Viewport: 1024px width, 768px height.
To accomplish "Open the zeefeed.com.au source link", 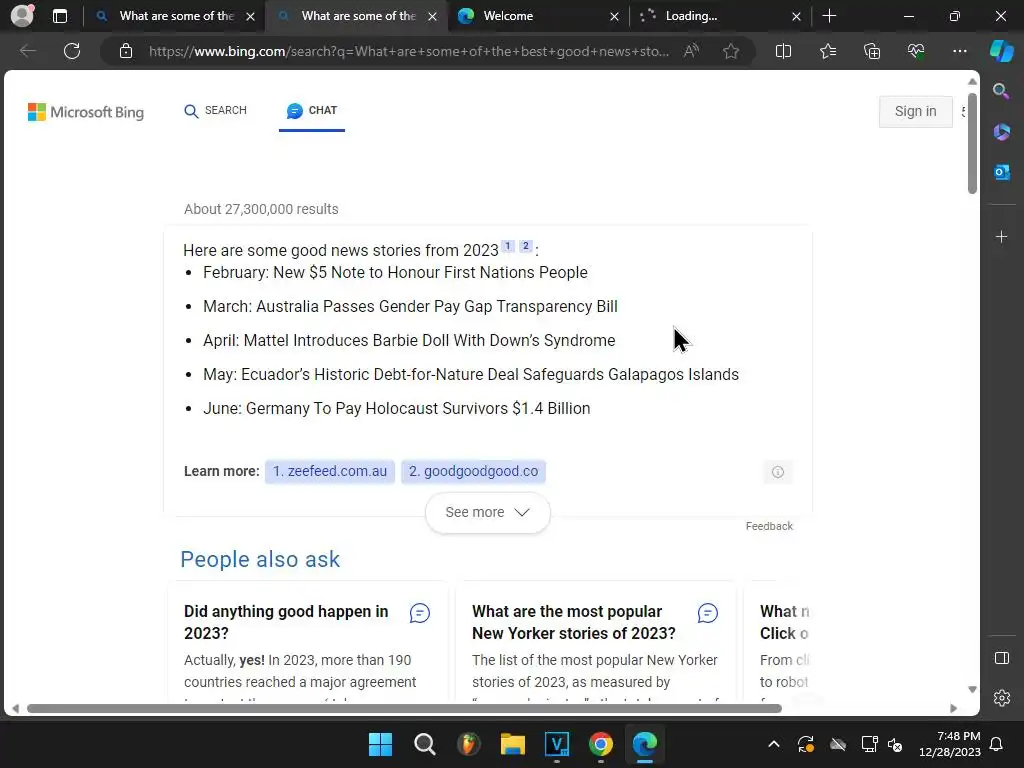I will pyautogui.click(x=330, y=472).
